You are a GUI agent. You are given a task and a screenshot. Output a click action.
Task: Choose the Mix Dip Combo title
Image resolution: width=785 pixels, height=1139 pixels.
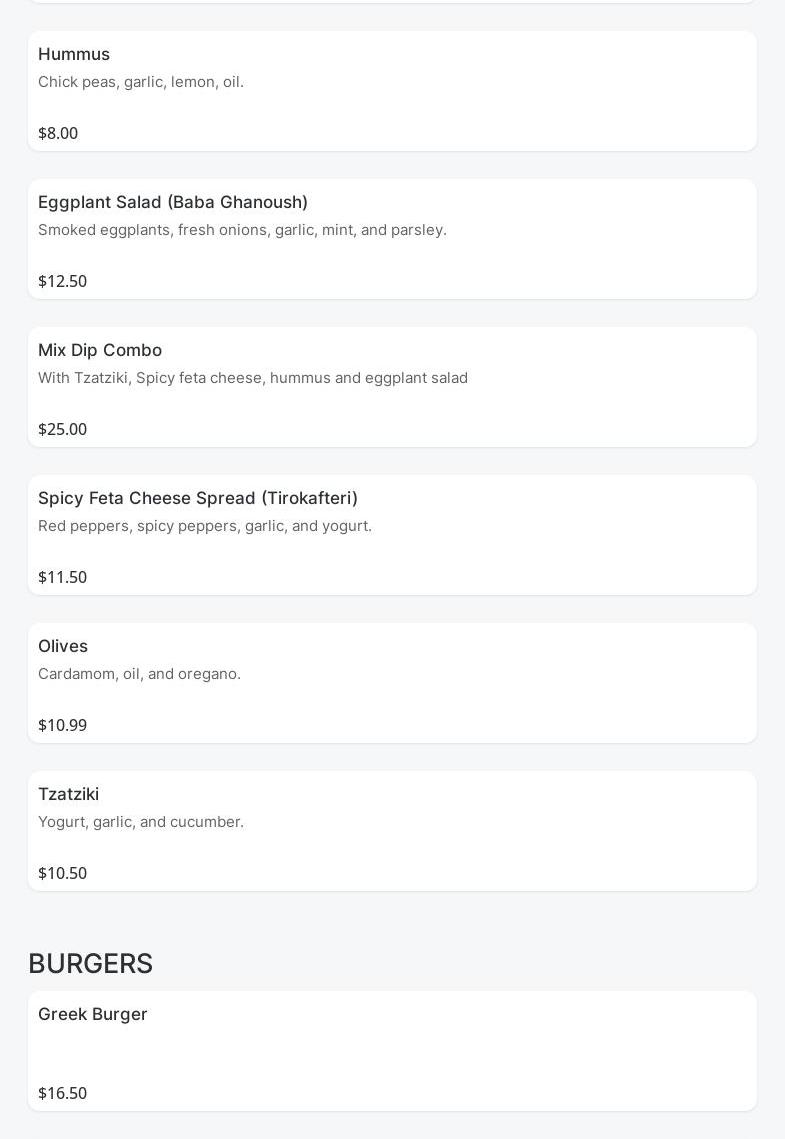tap(100, 350)
